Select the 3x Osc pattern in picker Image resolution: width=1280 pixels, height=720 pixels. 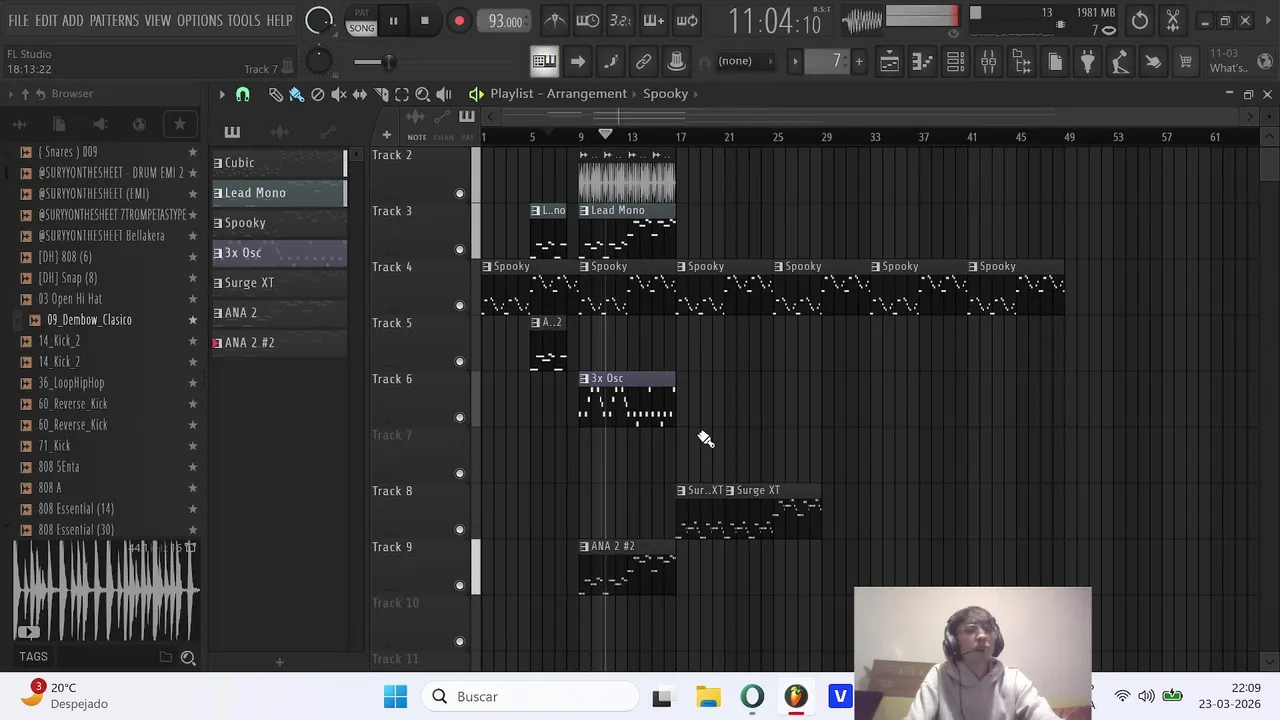coord(278,253)
